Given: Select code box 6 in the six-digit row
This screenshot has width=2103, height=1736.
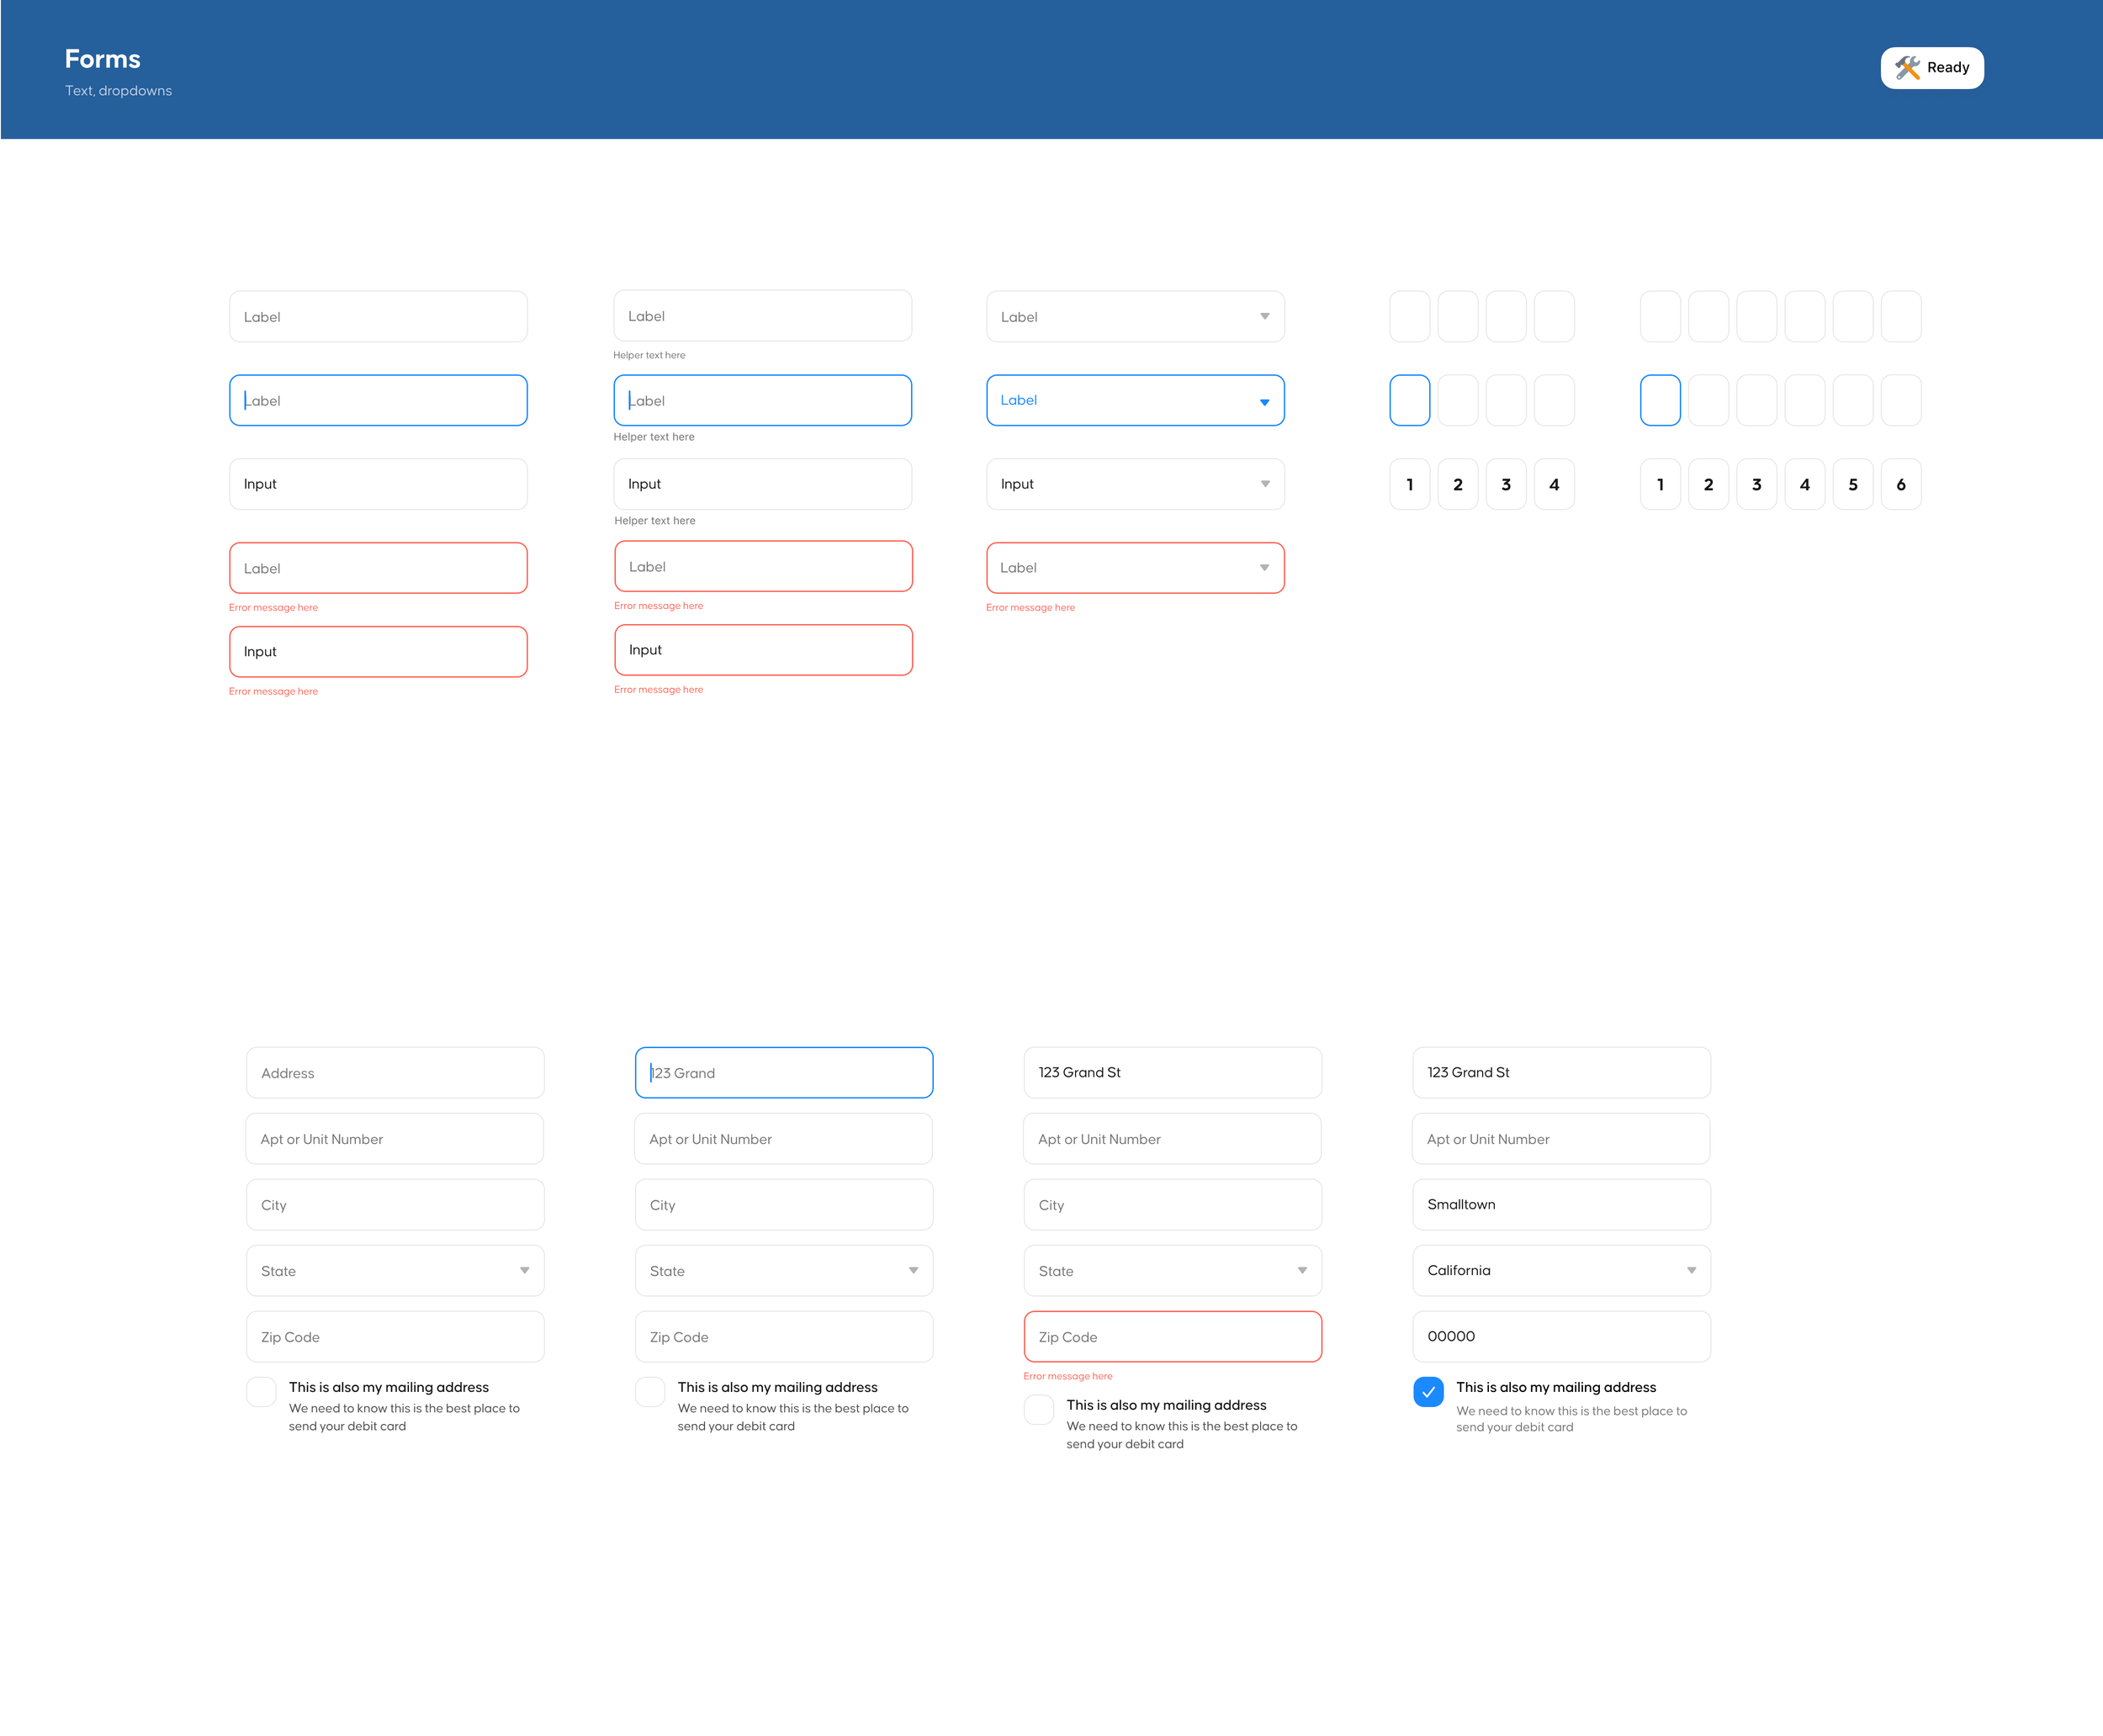Looking at the screenshot, I should point(1900,485).
